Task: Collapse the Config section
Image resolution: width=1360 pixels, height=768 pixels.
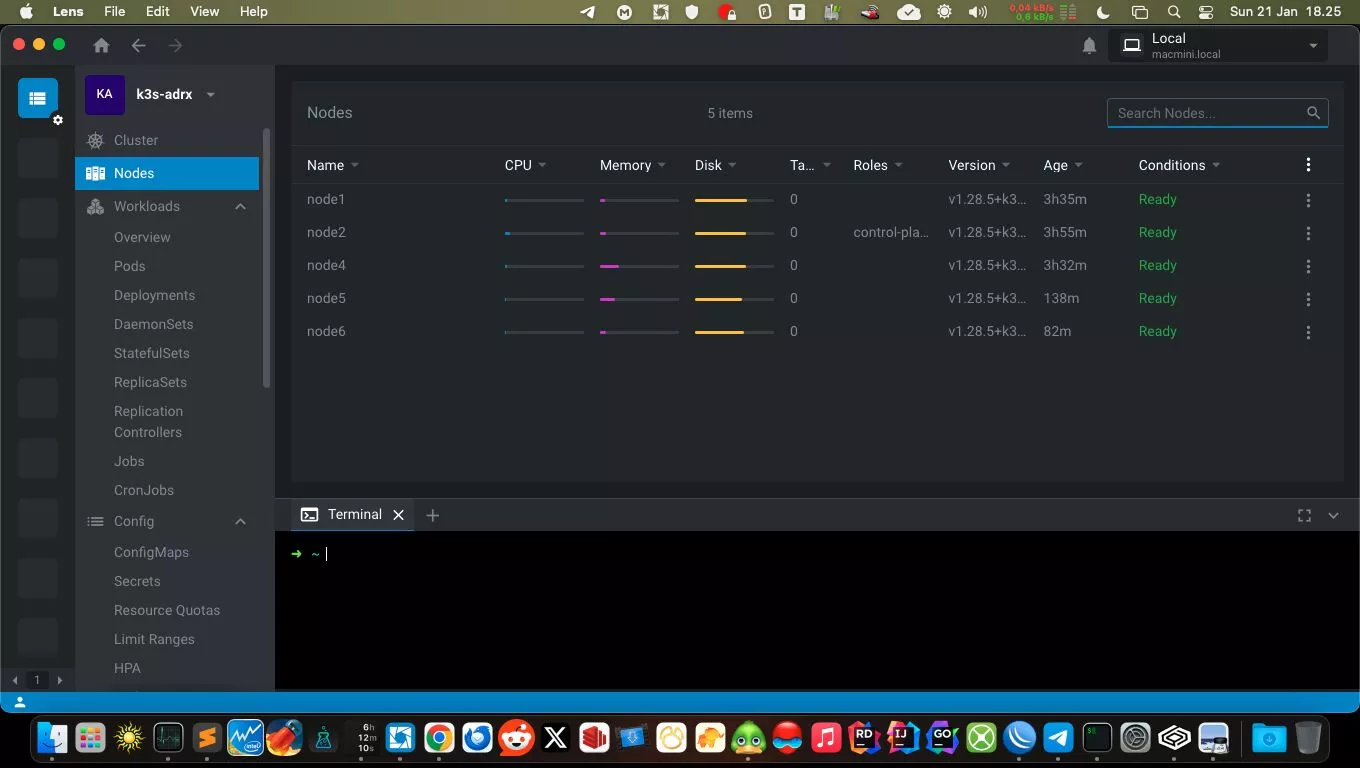Action: [240, 521]
